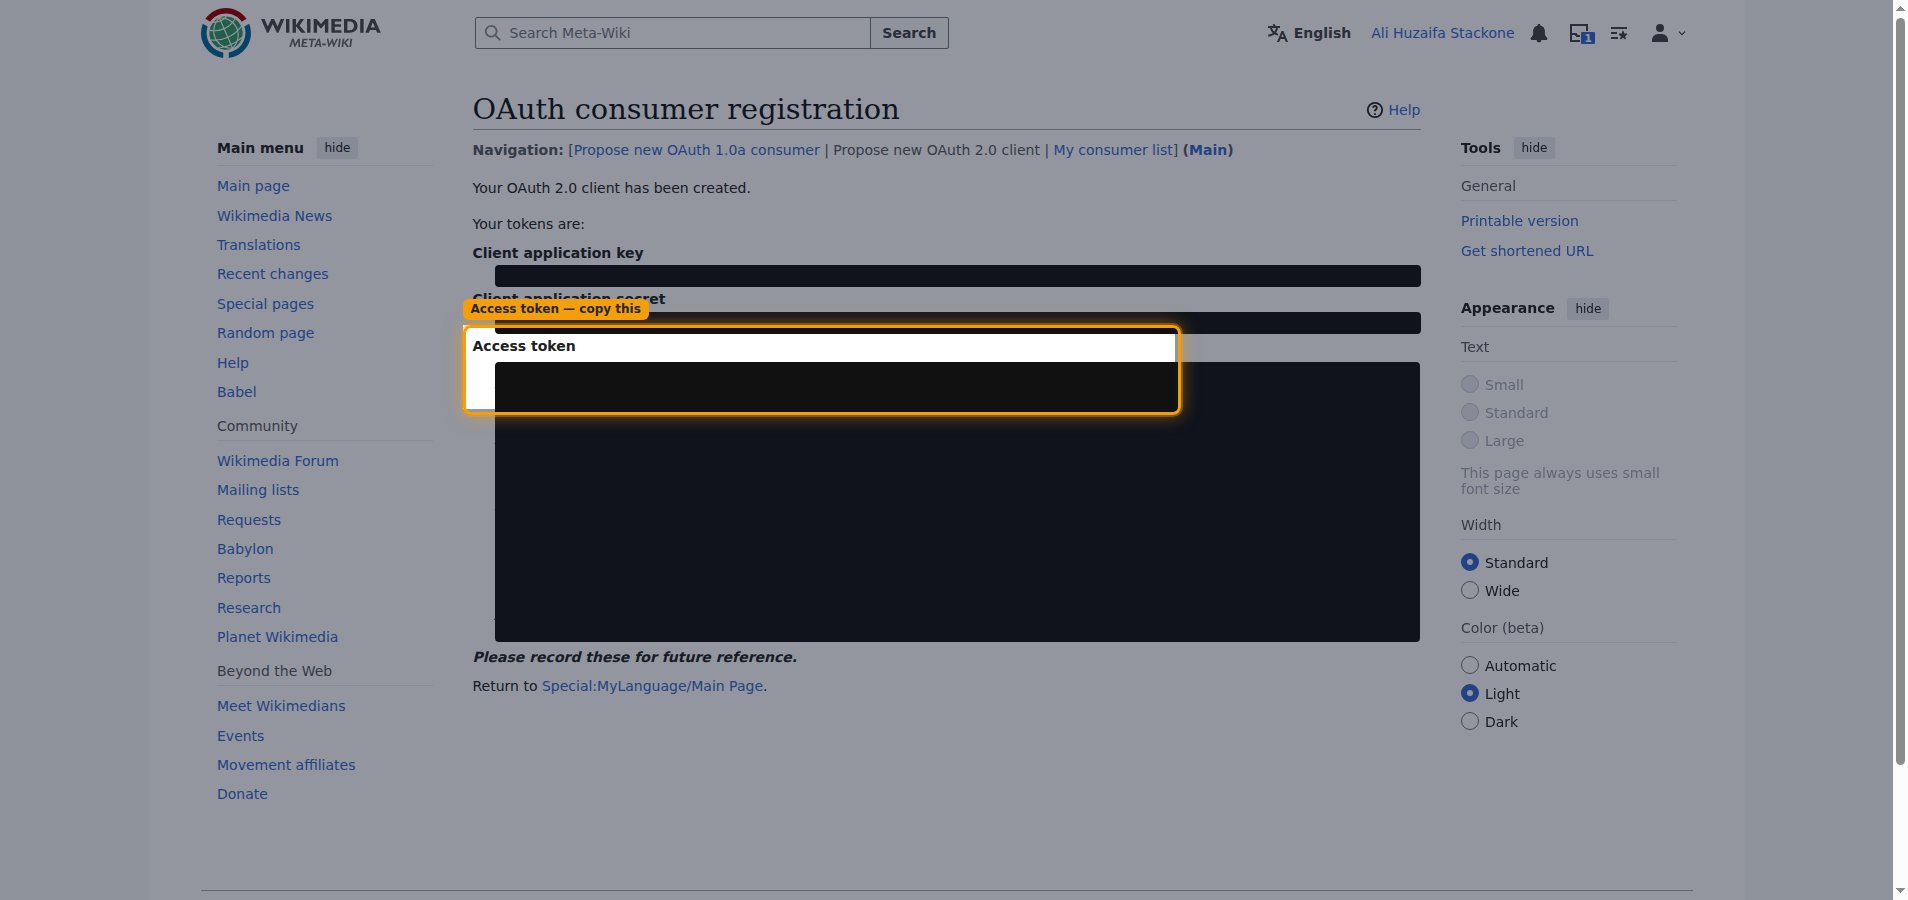Click the page vertical scrollbar
1908x900 pixels.
point(1900,390)
